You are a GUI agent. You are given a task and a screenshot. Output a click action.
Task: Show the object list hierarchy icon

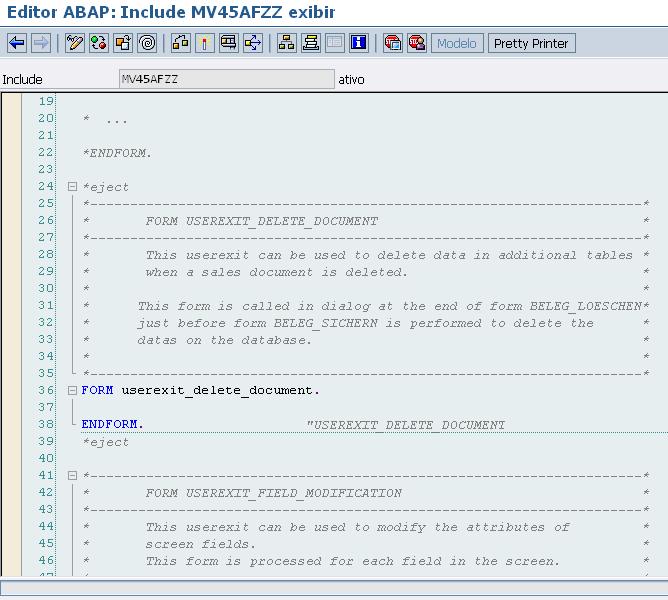tap(286, 43)
